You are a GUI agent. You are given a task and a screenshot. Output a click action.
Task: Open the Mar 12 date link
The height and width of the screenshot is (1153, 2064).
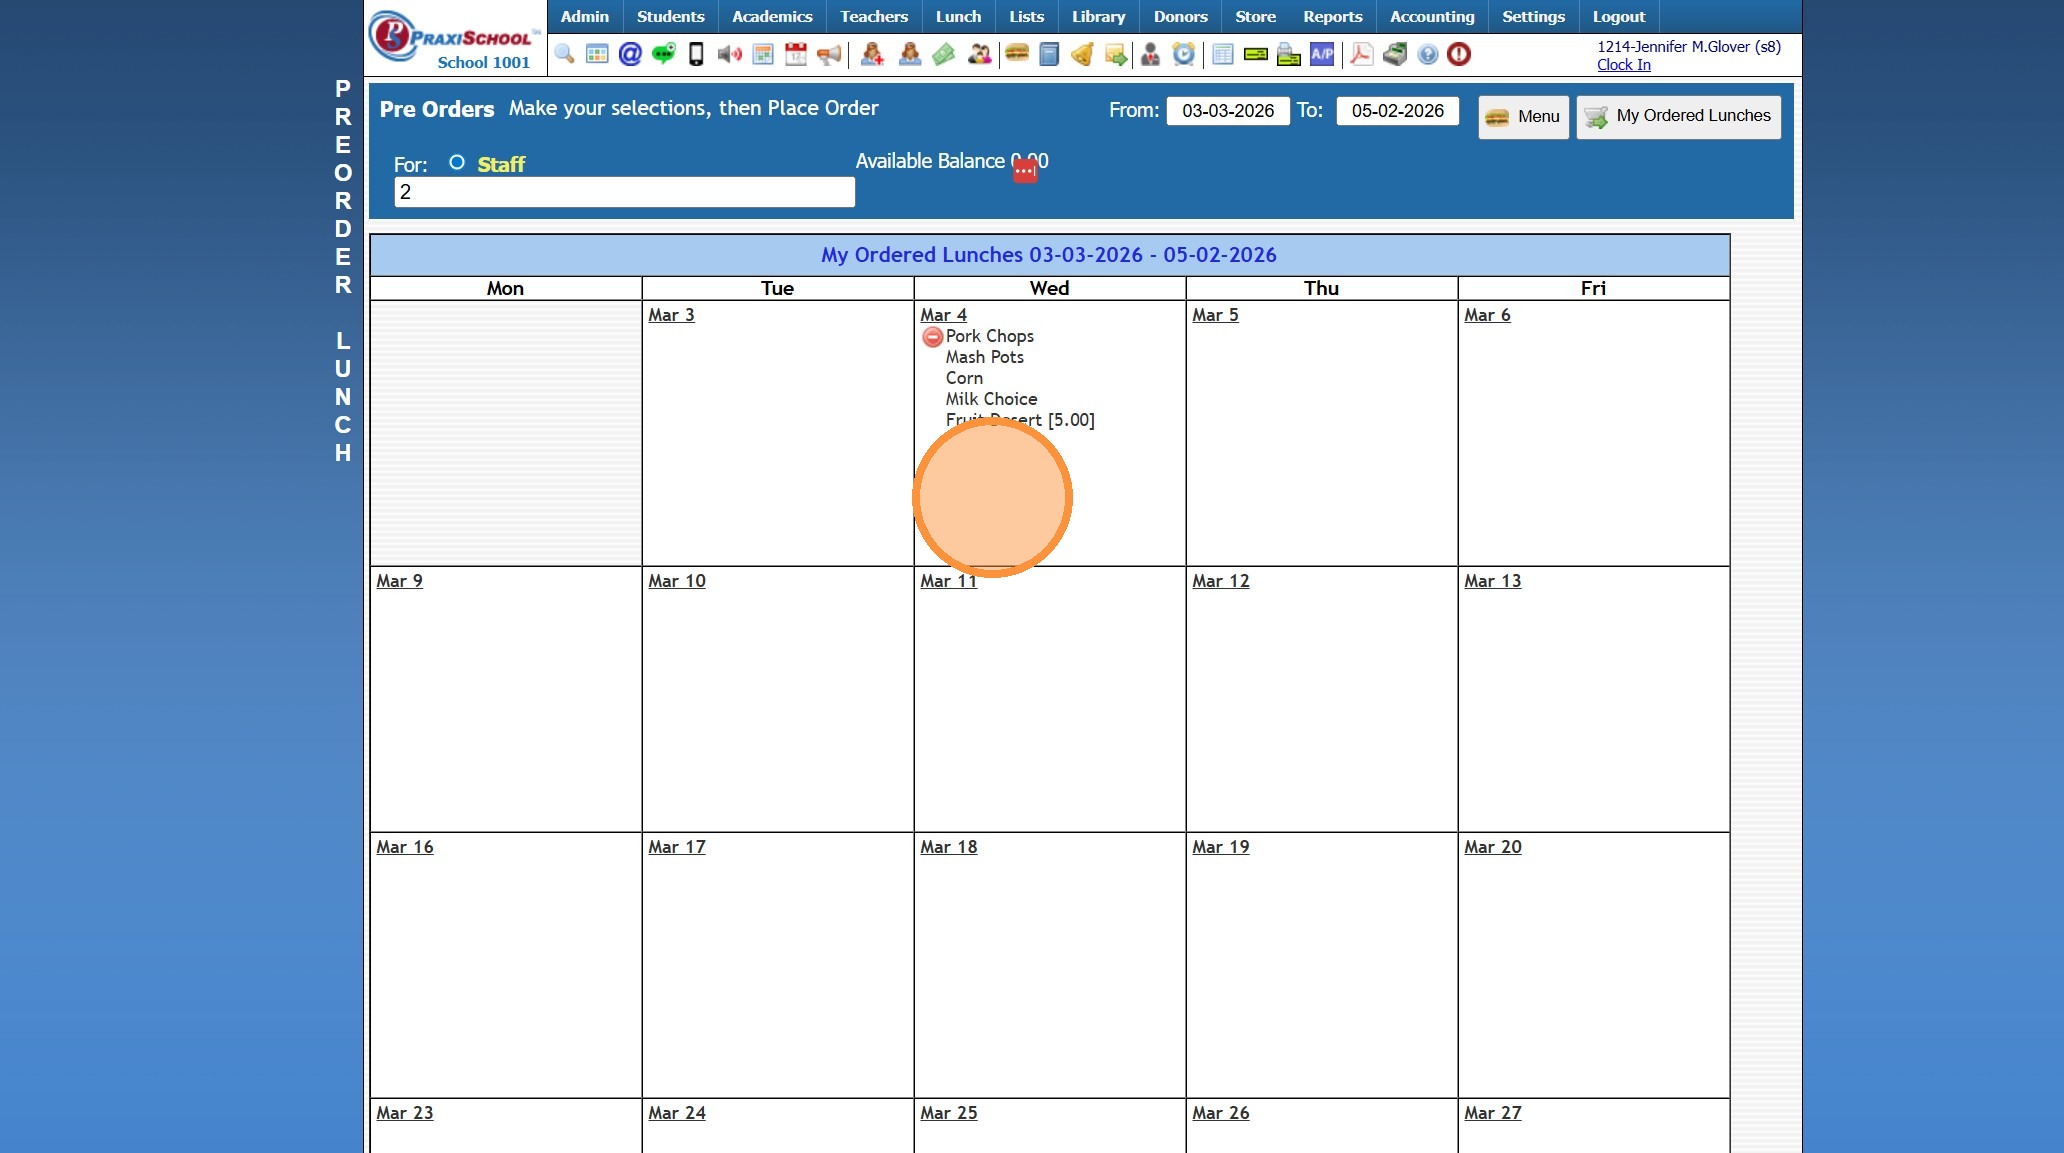pos(1220,581)
